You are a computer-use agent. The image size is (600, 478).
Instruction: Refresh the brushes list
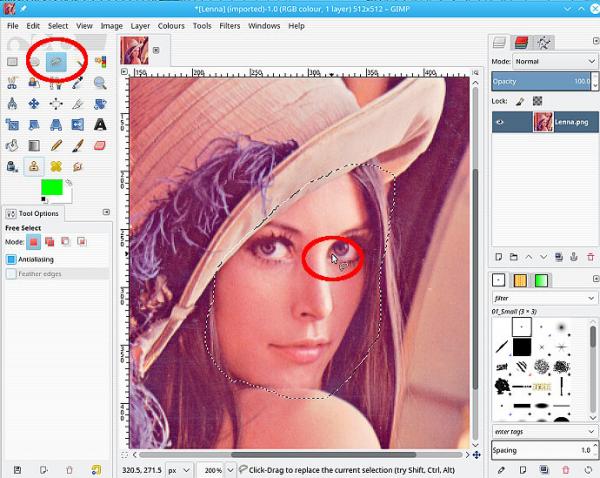point(589,469)
